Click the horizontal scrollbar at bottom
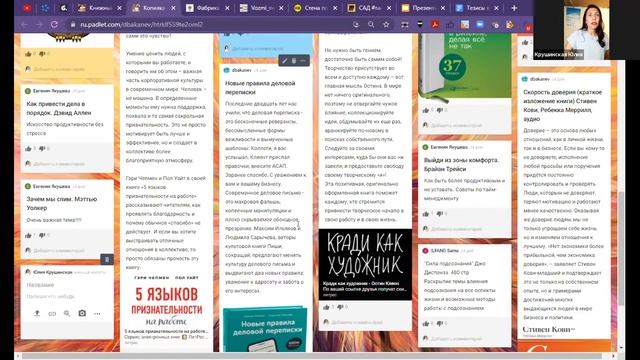 312,356
